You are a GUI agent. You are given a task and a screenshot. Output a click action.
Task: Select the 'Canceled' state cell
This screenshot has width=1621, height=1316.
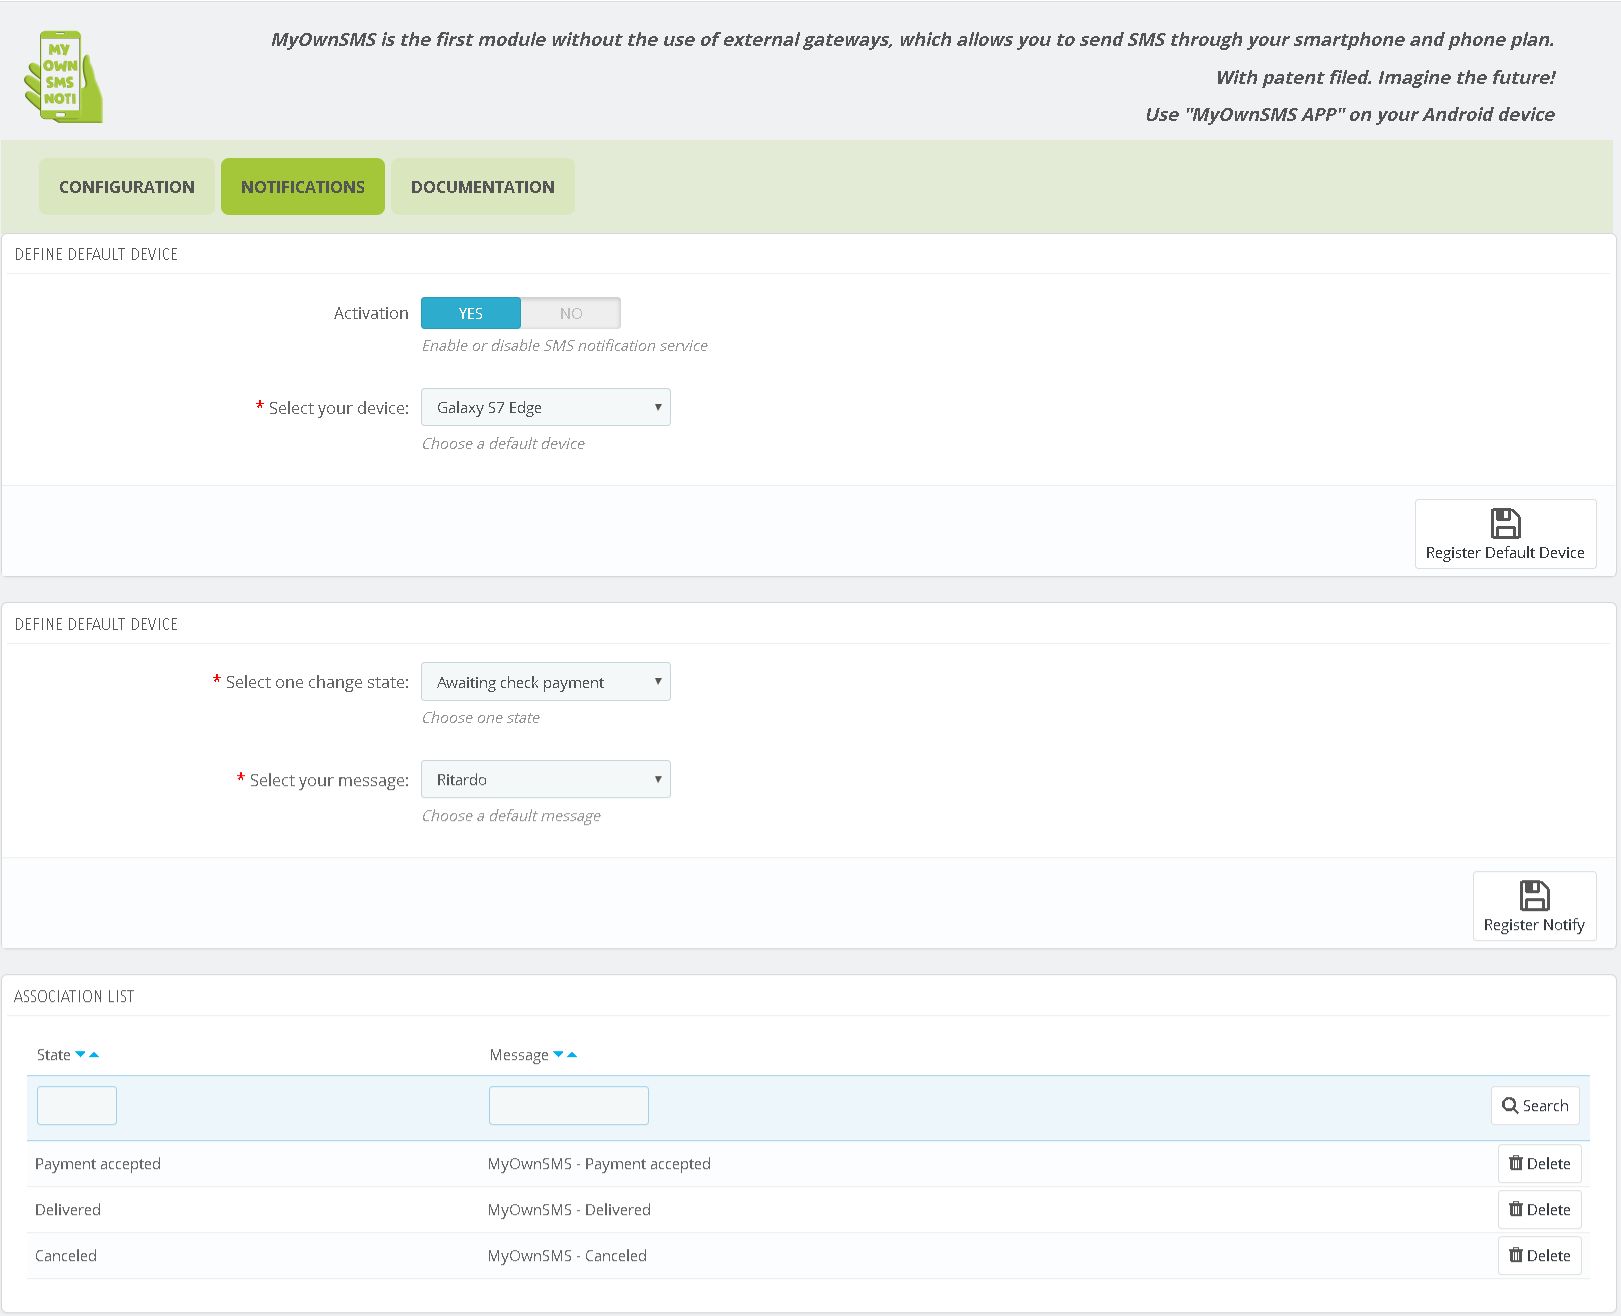tap(66, 1255)
